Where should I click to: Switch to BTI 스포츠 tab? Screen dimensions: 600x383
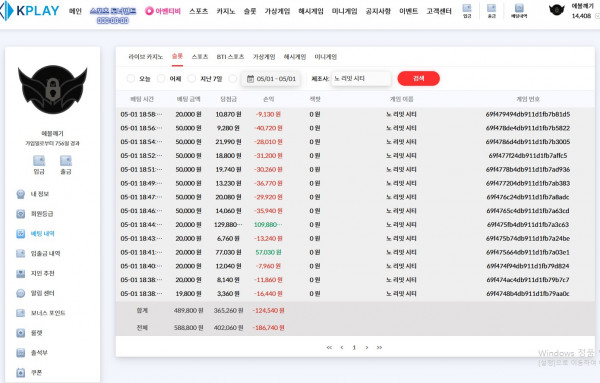230,57
